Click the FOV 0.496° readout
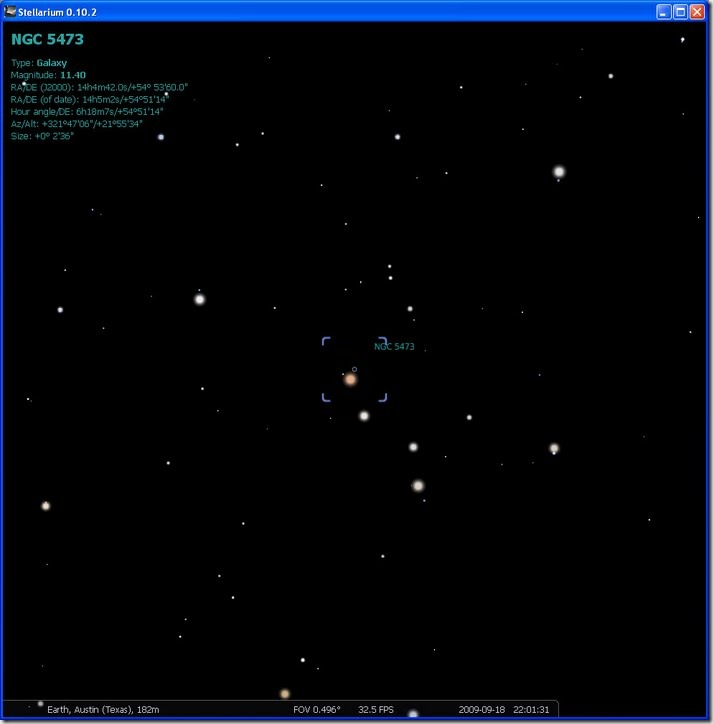 [x=316, y=709]
